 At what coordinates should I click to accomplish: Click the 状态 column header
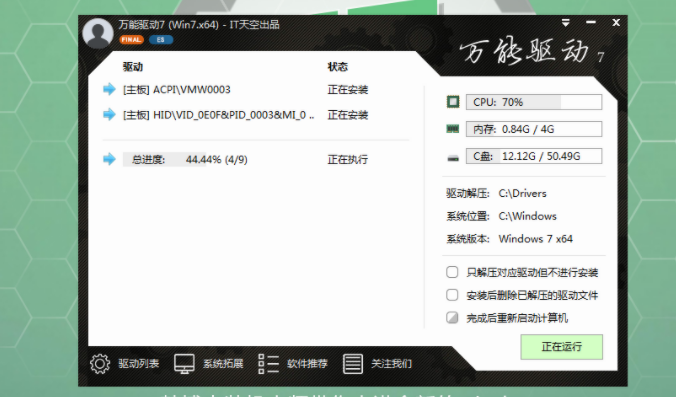coord(337,67)
